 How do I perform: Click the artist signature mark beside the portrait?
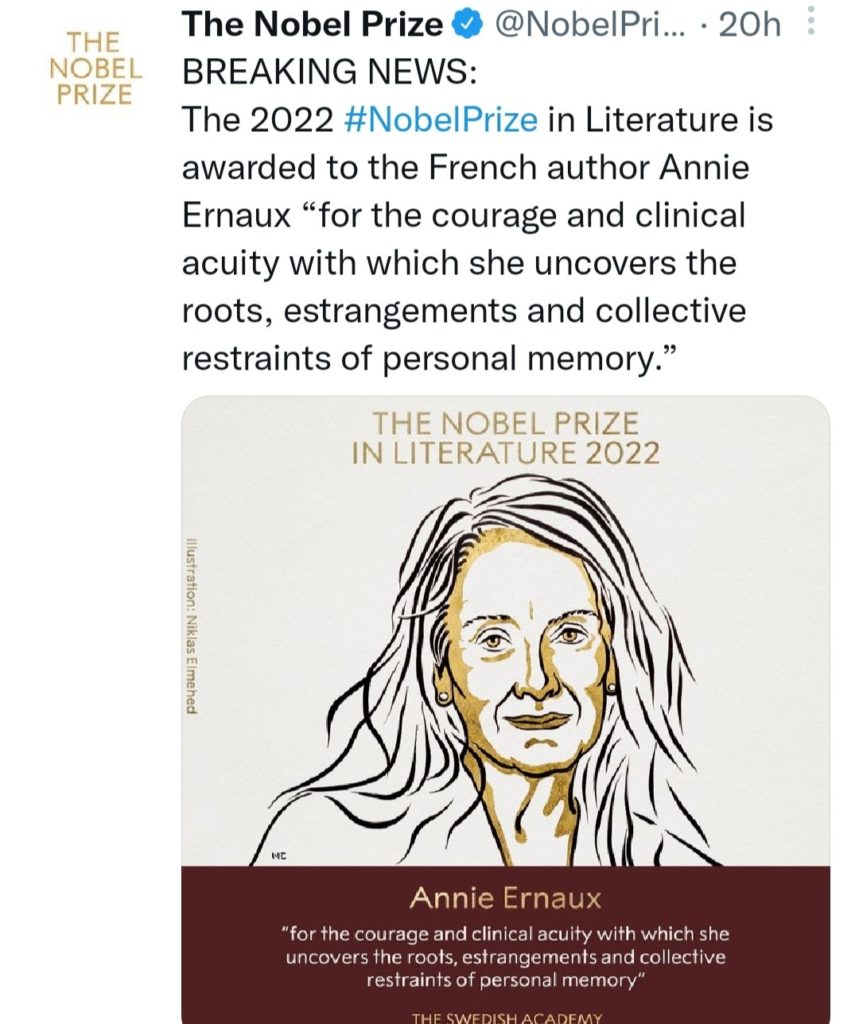click(x=279, y=855)
